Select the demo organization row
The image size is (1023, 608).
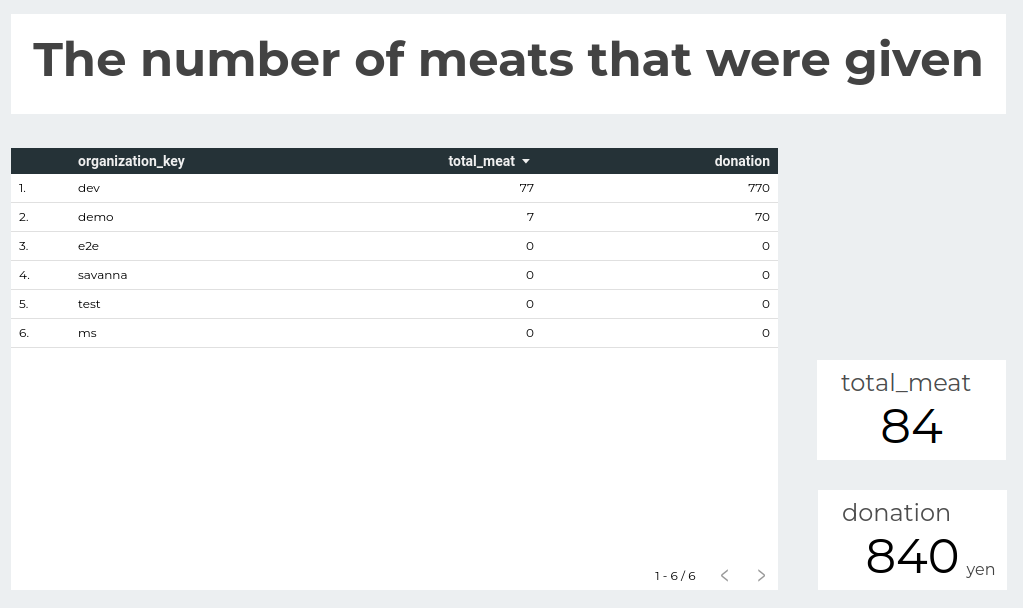click(x=394, y=217)
